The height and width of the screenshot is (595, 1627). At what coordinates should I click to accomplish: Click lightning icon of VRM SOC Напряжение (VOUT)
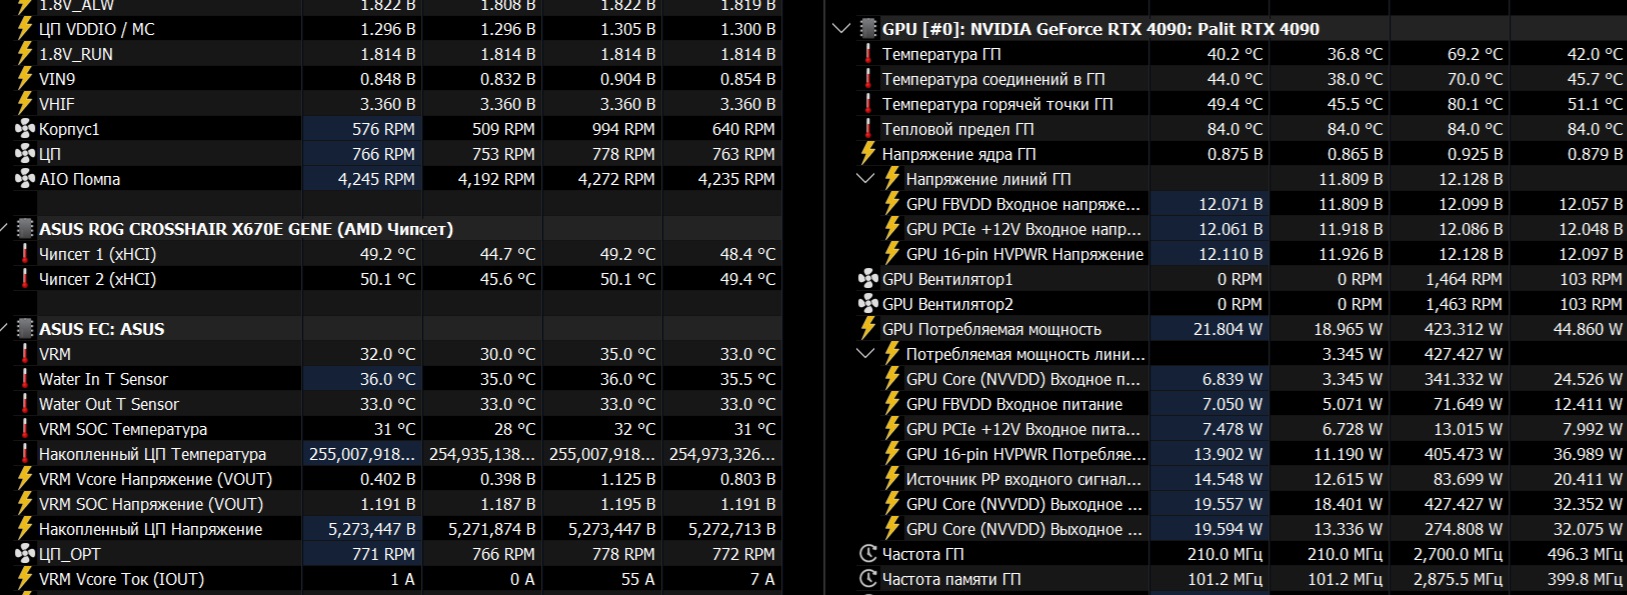25,504
